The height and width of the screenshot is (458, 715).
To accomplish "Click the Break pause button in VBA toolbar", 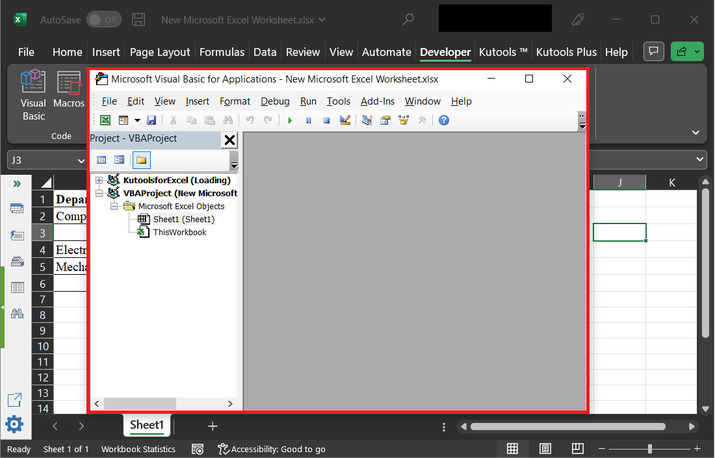I will point(308,120).
